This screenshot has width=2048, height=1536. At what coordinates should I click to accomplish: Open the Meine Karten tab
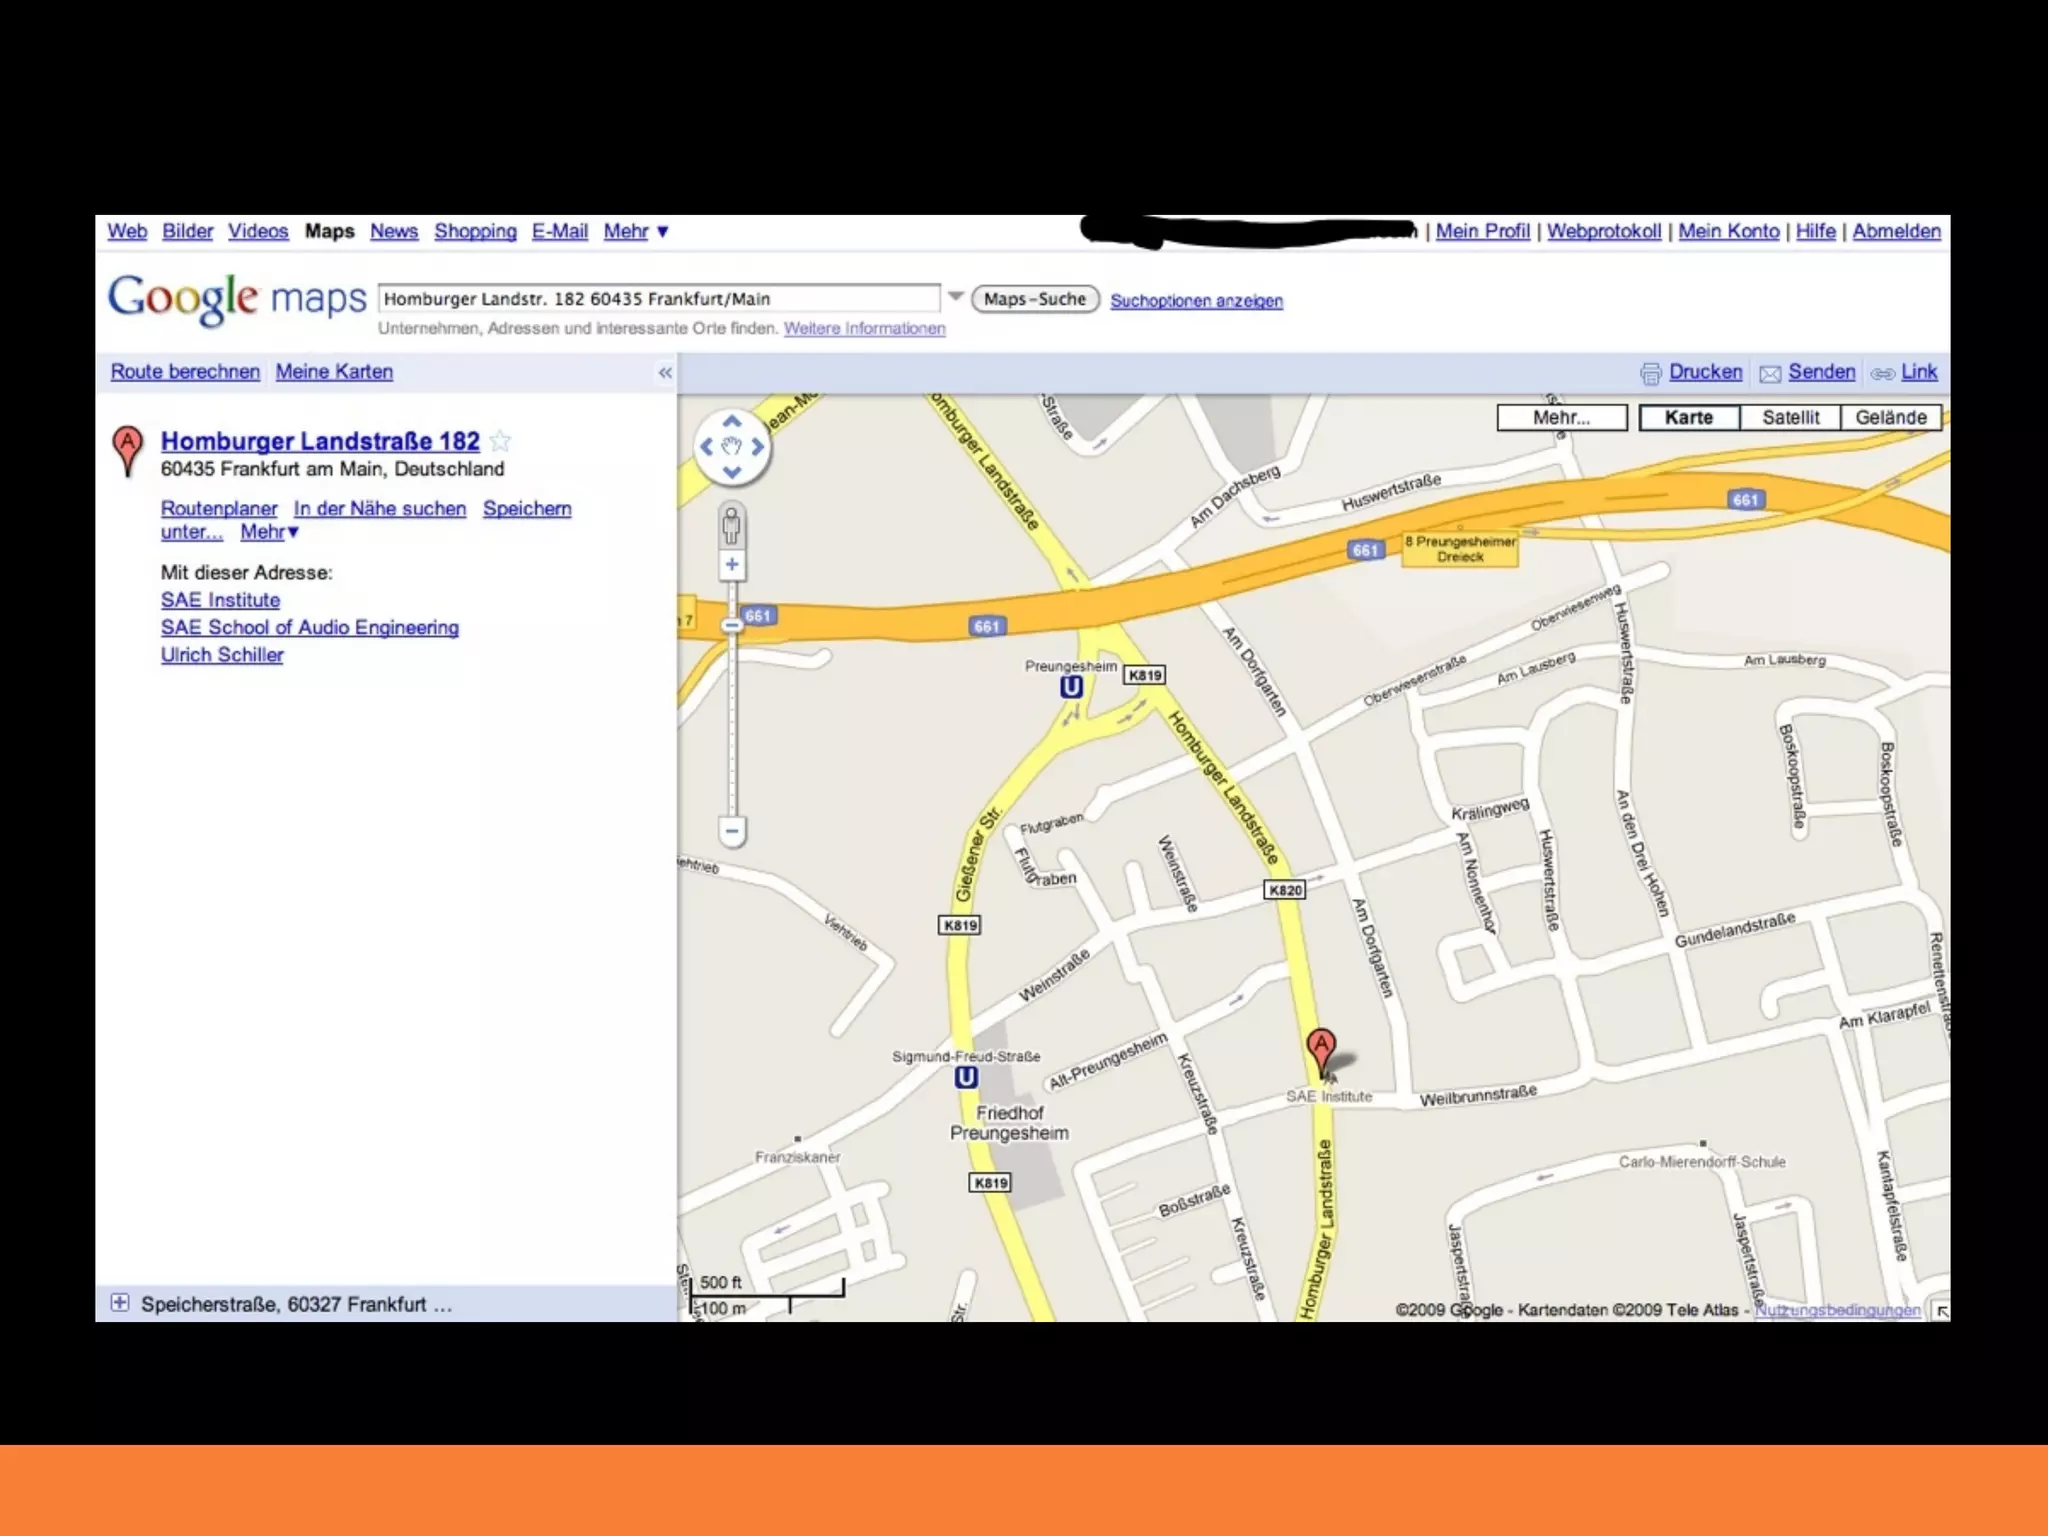tap(334, 371)
